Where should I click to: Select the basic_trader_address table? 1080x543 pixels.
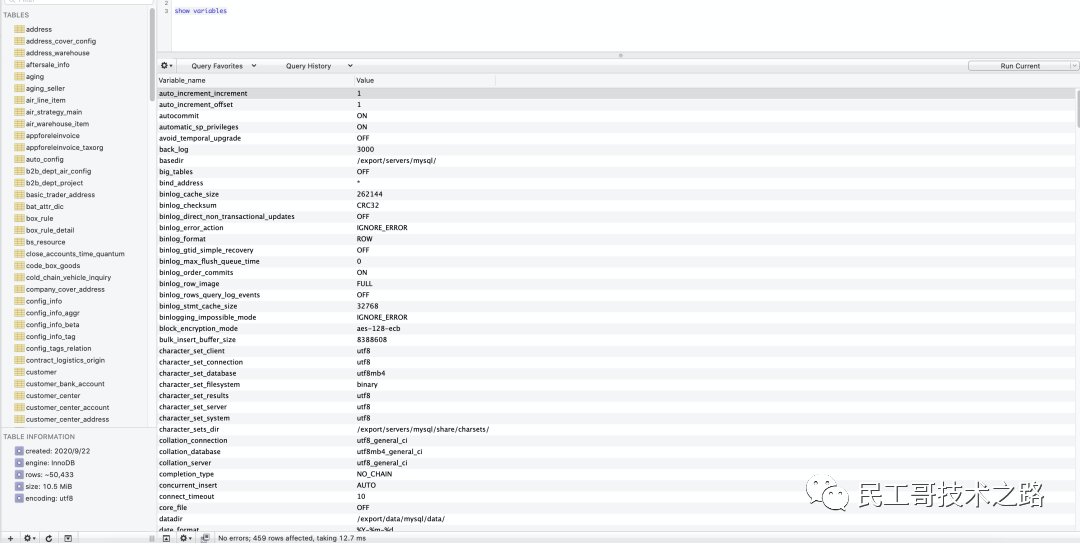(60, 195)
